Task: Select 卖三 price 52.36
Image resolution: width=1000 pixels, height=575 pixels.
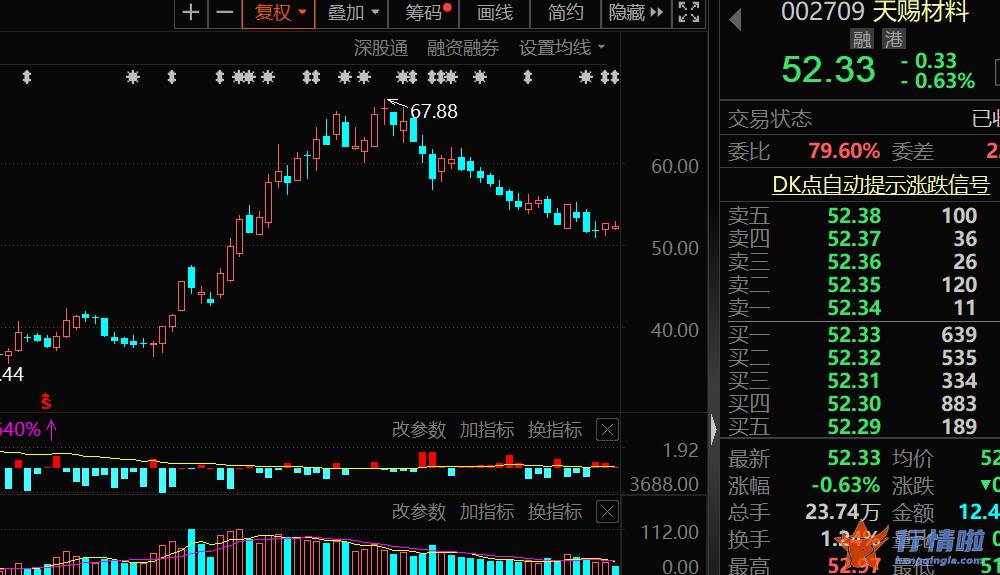Action: coord(854,261)
